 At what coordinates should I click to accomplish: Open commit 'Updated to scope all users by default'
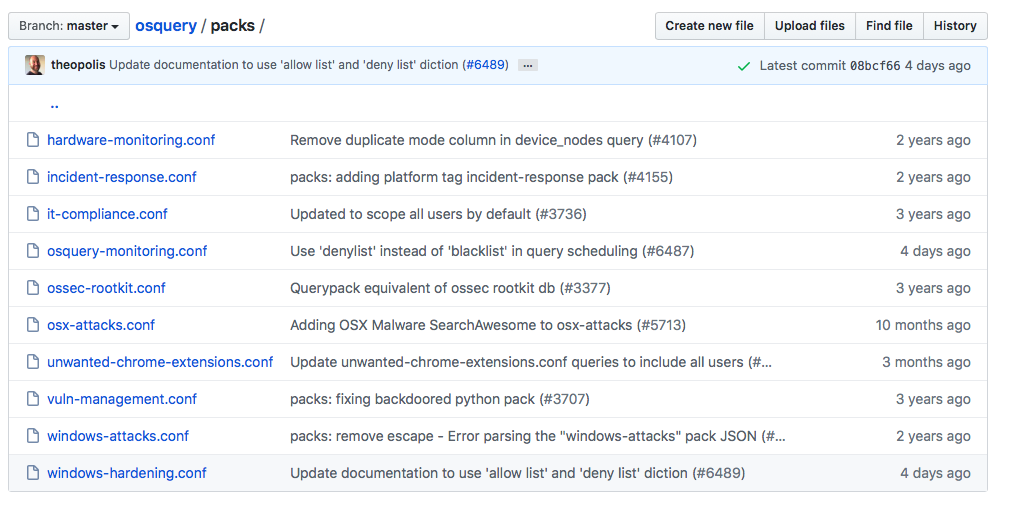click(438, 214)
